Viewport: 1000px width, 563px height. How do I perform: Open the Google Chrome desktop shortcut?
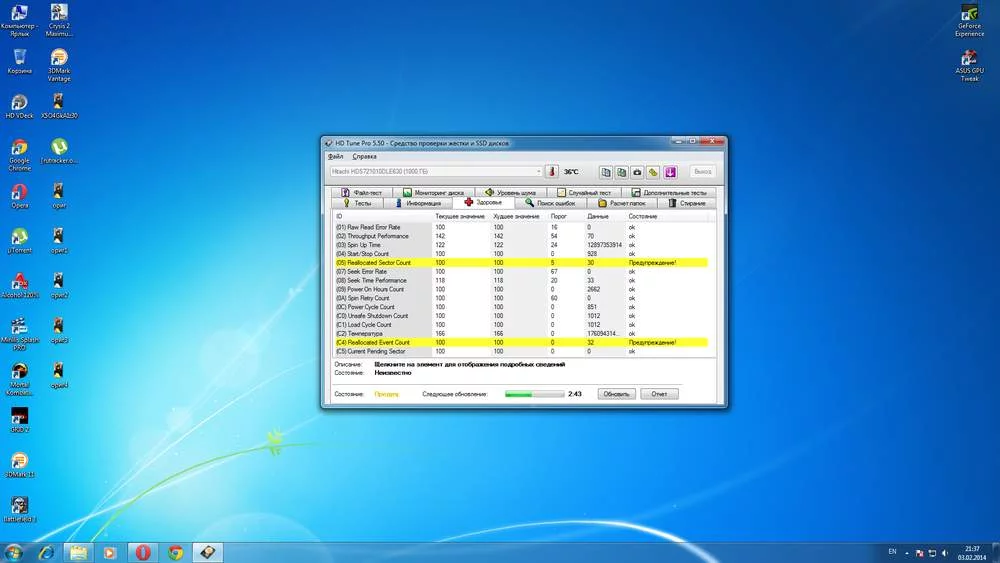(x=19, y=150)
